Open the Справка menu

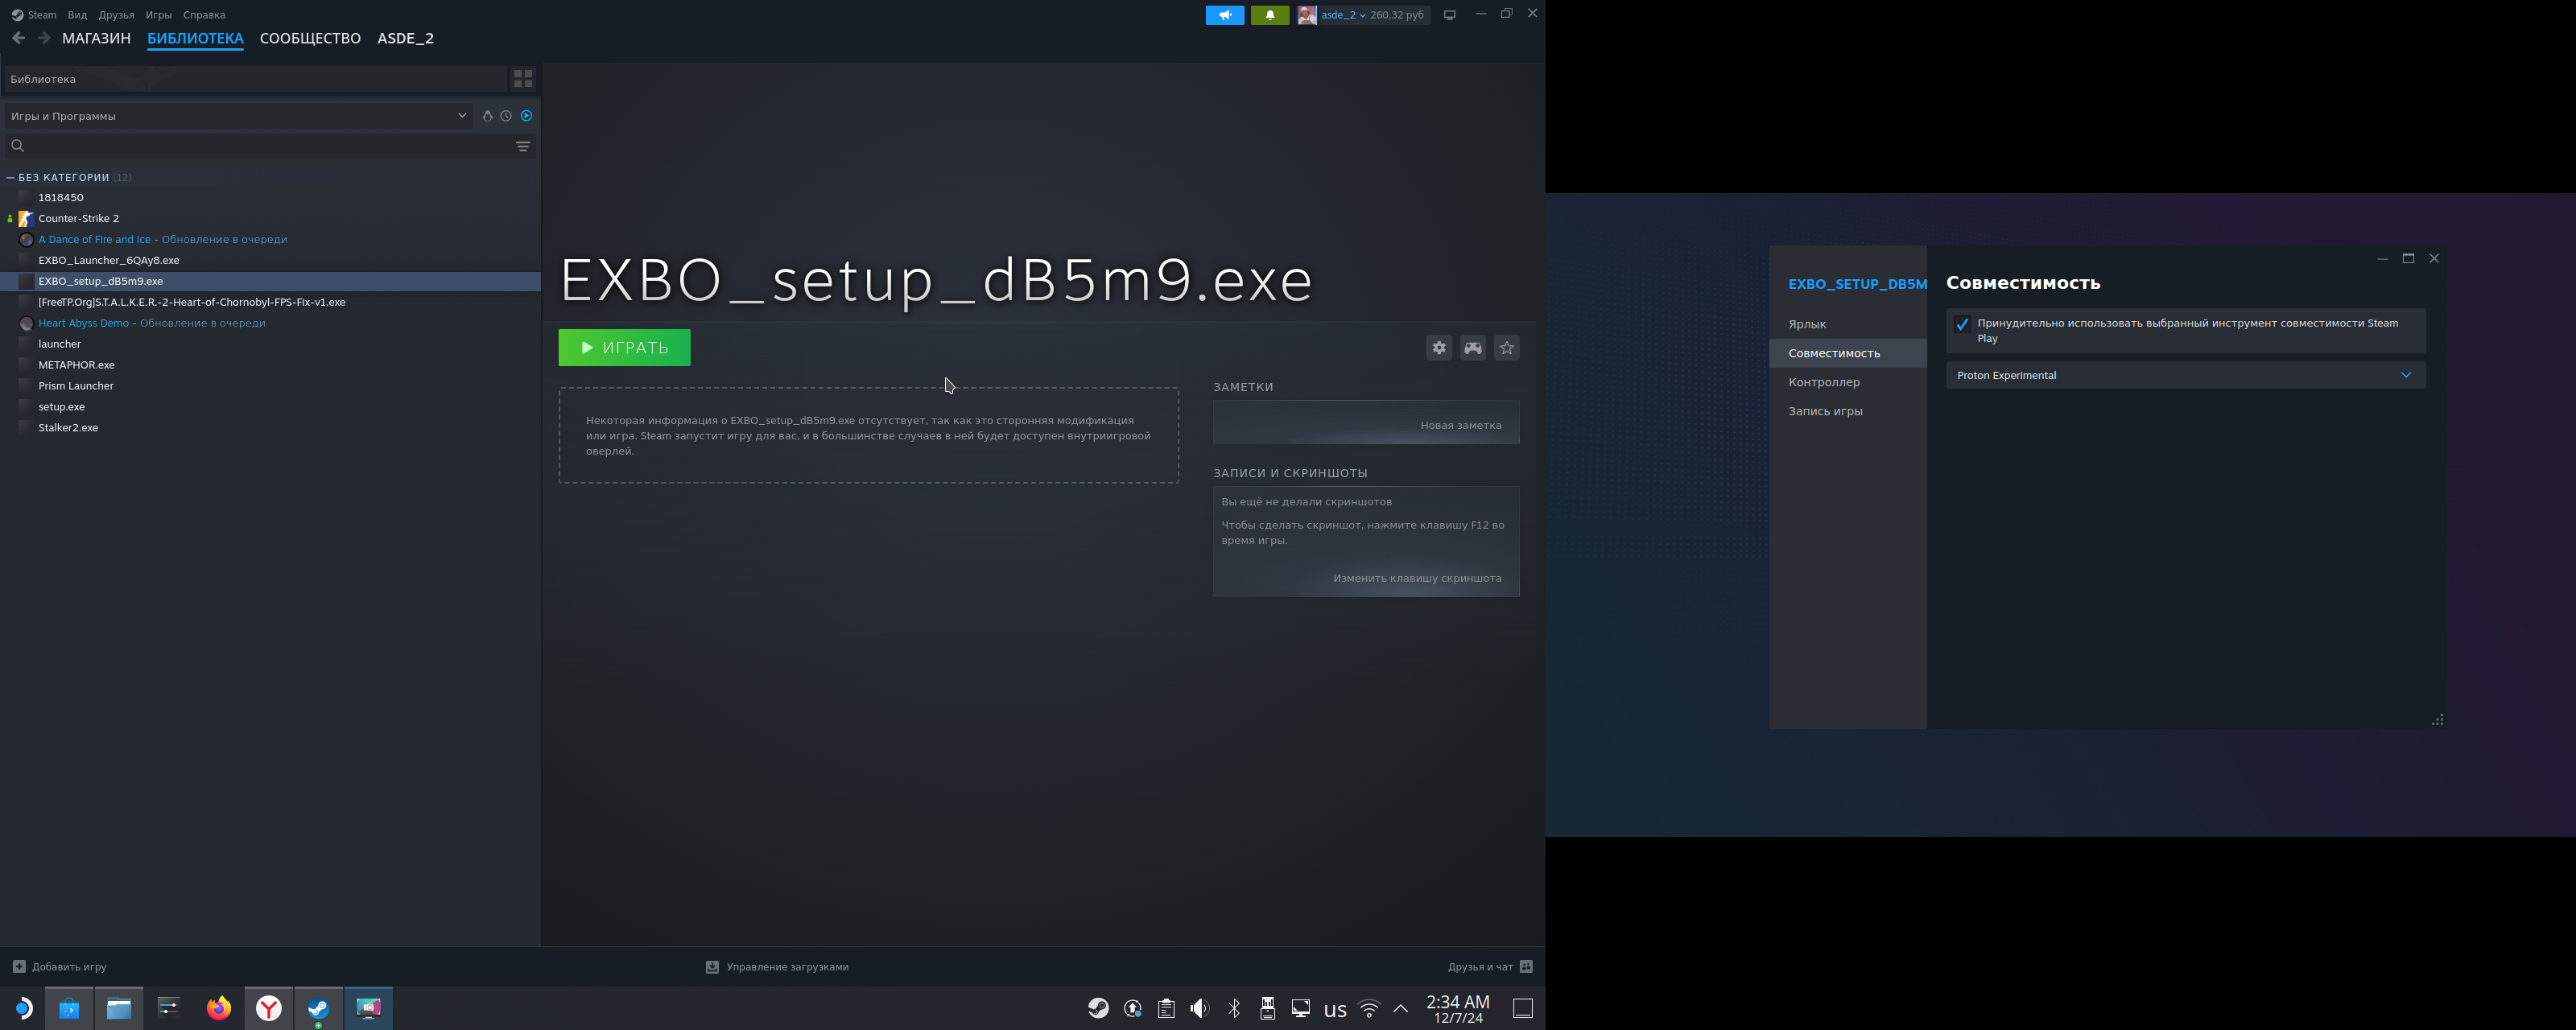click(204, 15)
